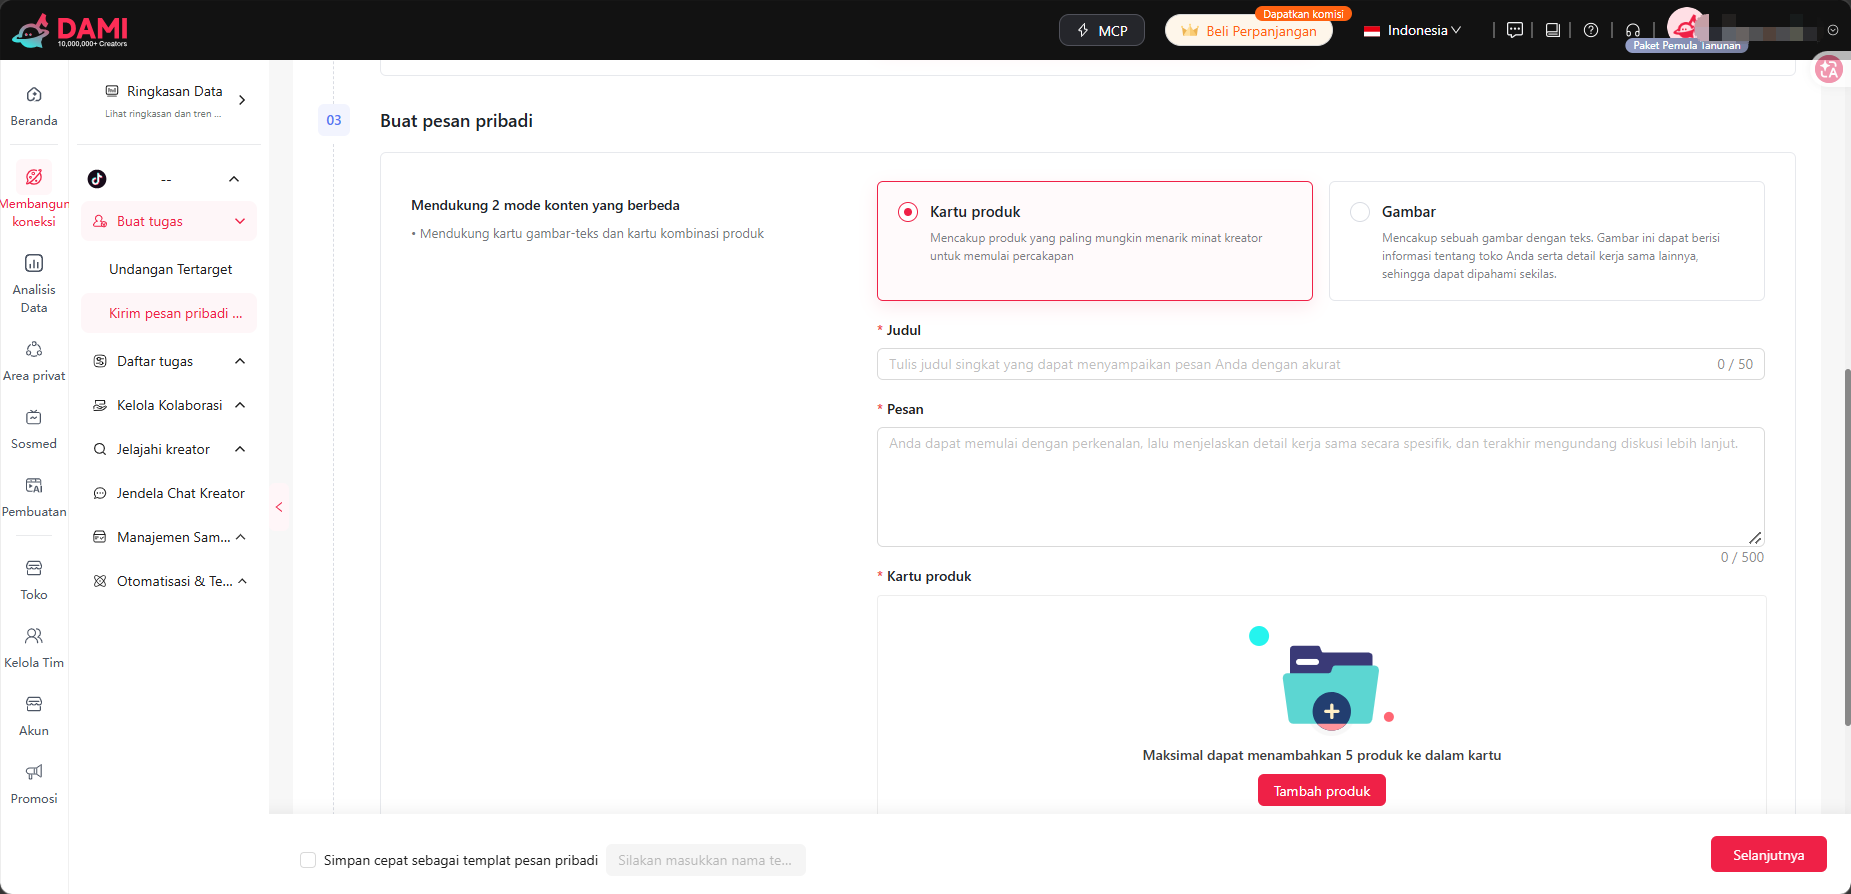
Task: Open Promosi in the sidebar
Action: (34, 785)
